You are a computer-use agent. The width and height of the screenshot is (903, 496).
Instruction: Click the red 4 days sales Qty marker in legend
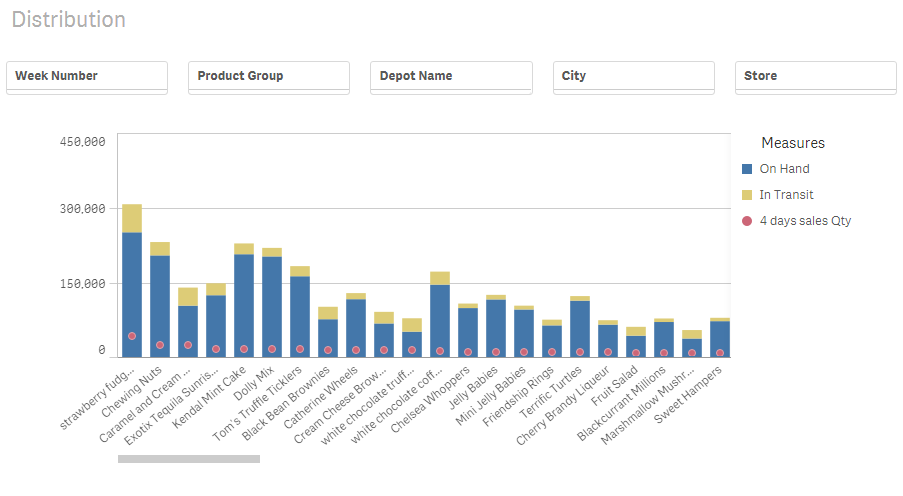tap(746, 221)
